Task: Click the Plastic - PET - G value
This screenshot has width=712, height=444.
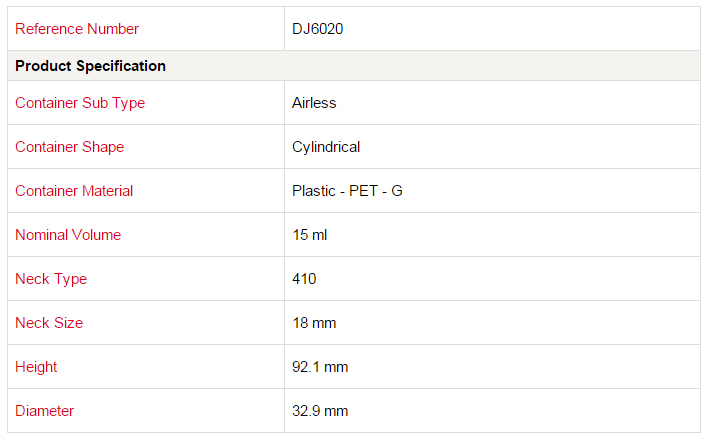Action: tap(347, 191)
